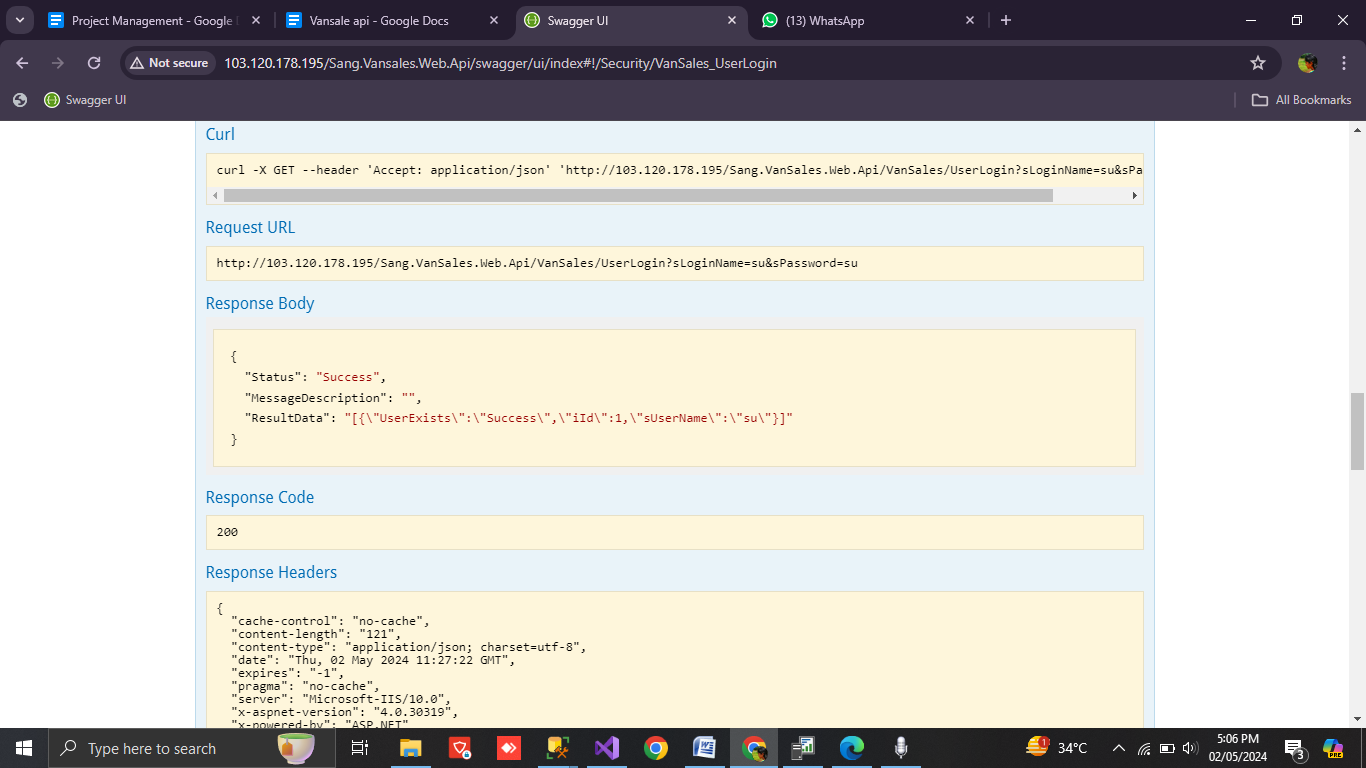Screen dimensions: 1366x768
Task: Click the Curl box right scroll arrow
Action: pos(1135,196)
